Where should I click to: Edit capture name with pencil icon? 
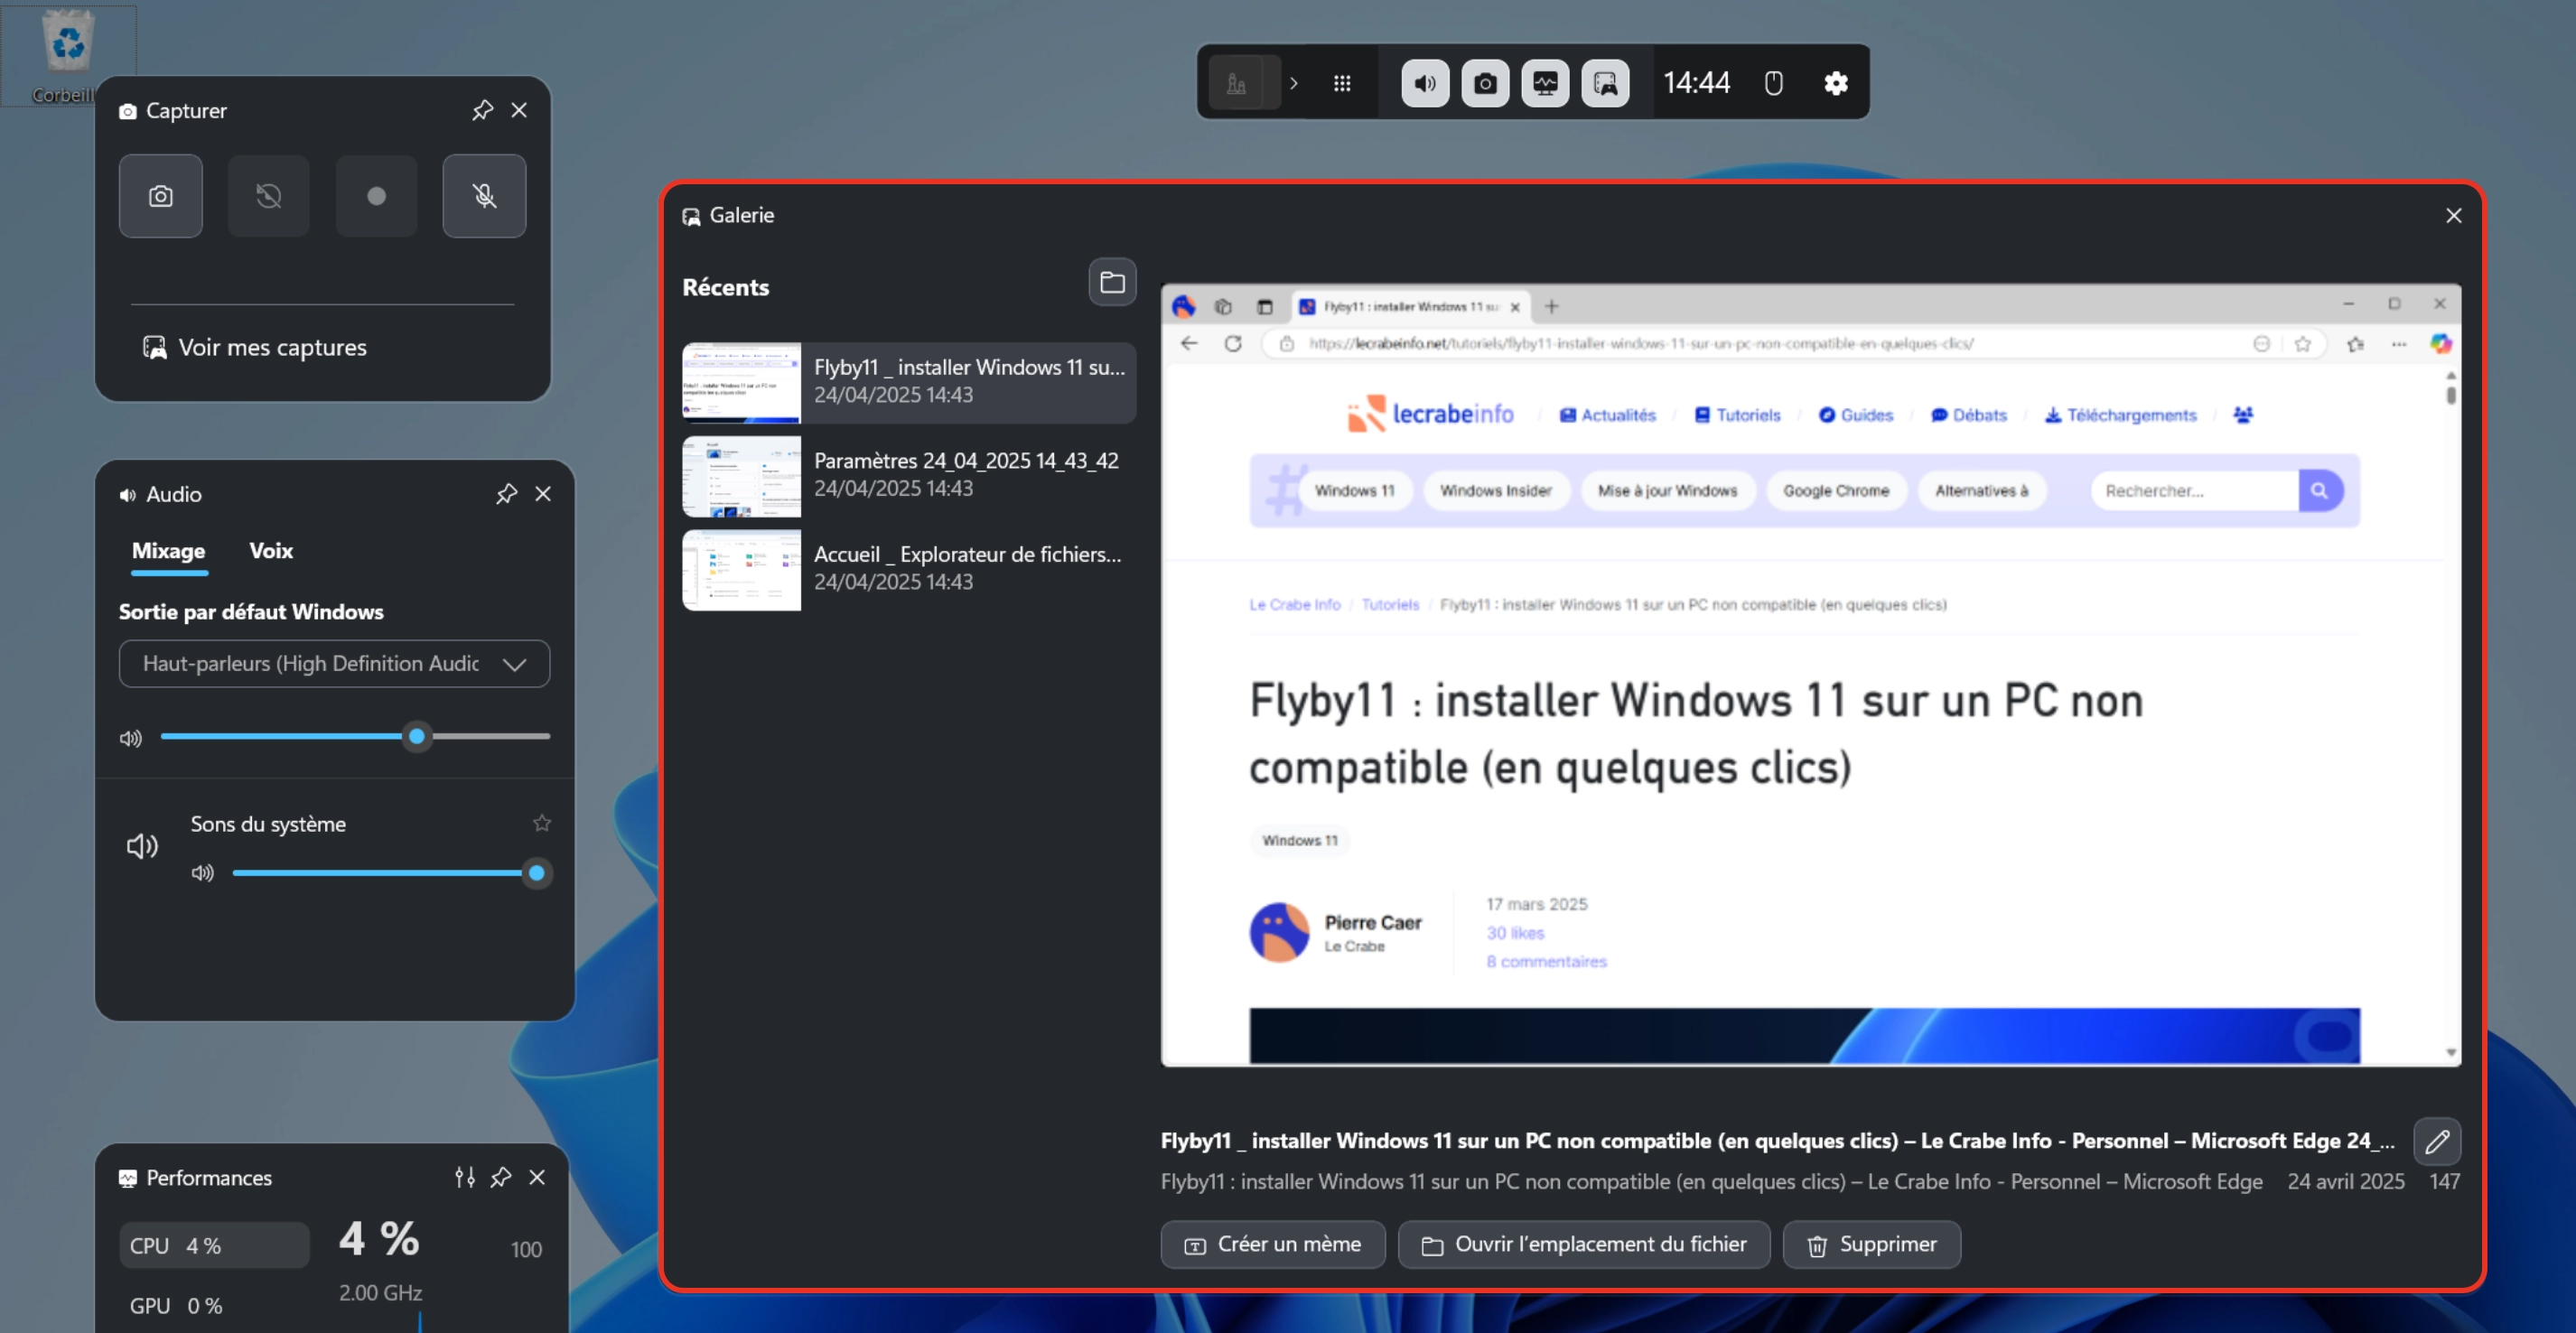click(x=2437, y=1141)
